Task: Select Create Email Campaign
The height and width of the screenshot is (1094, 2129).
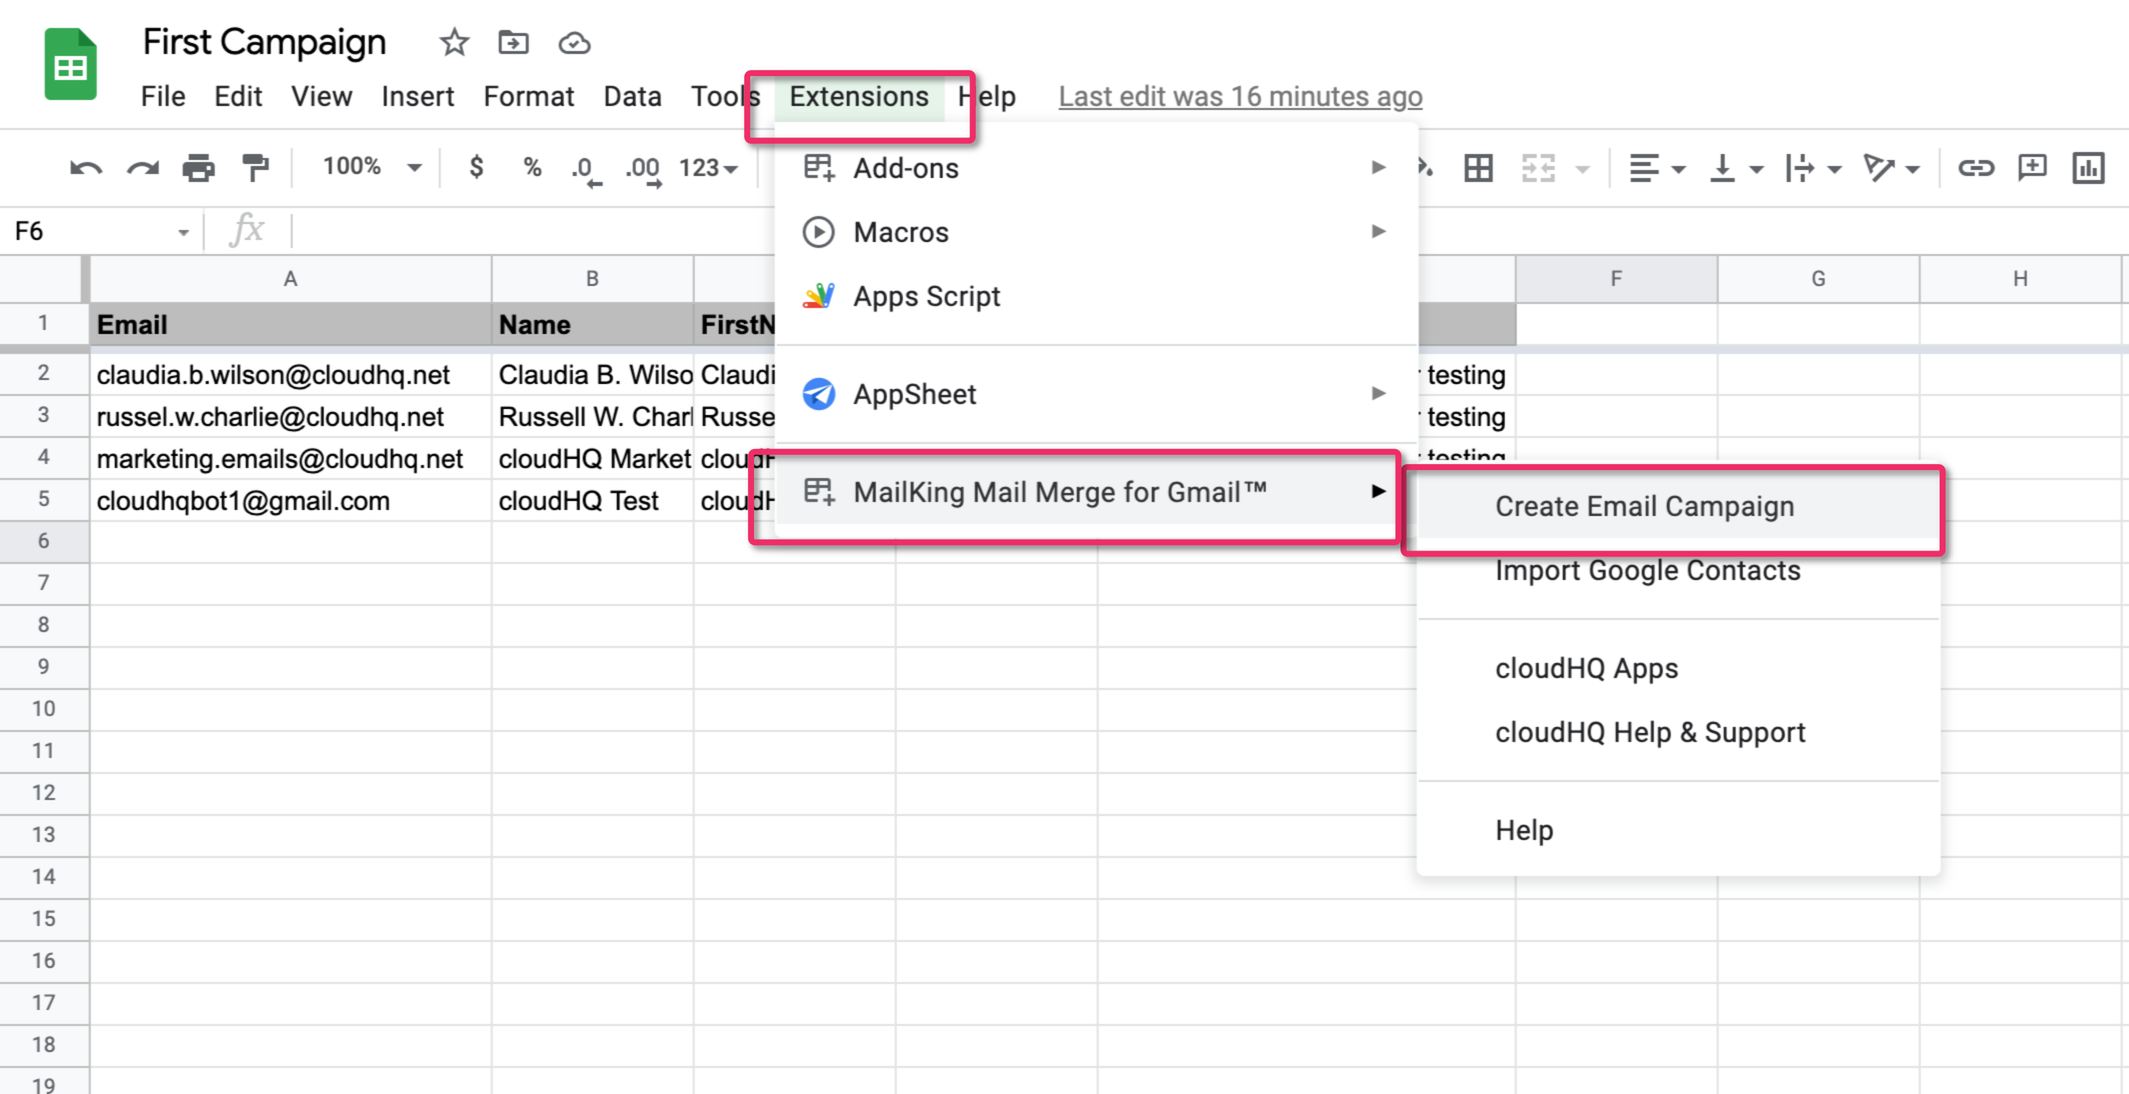Action: click(x=1678, y=506)
